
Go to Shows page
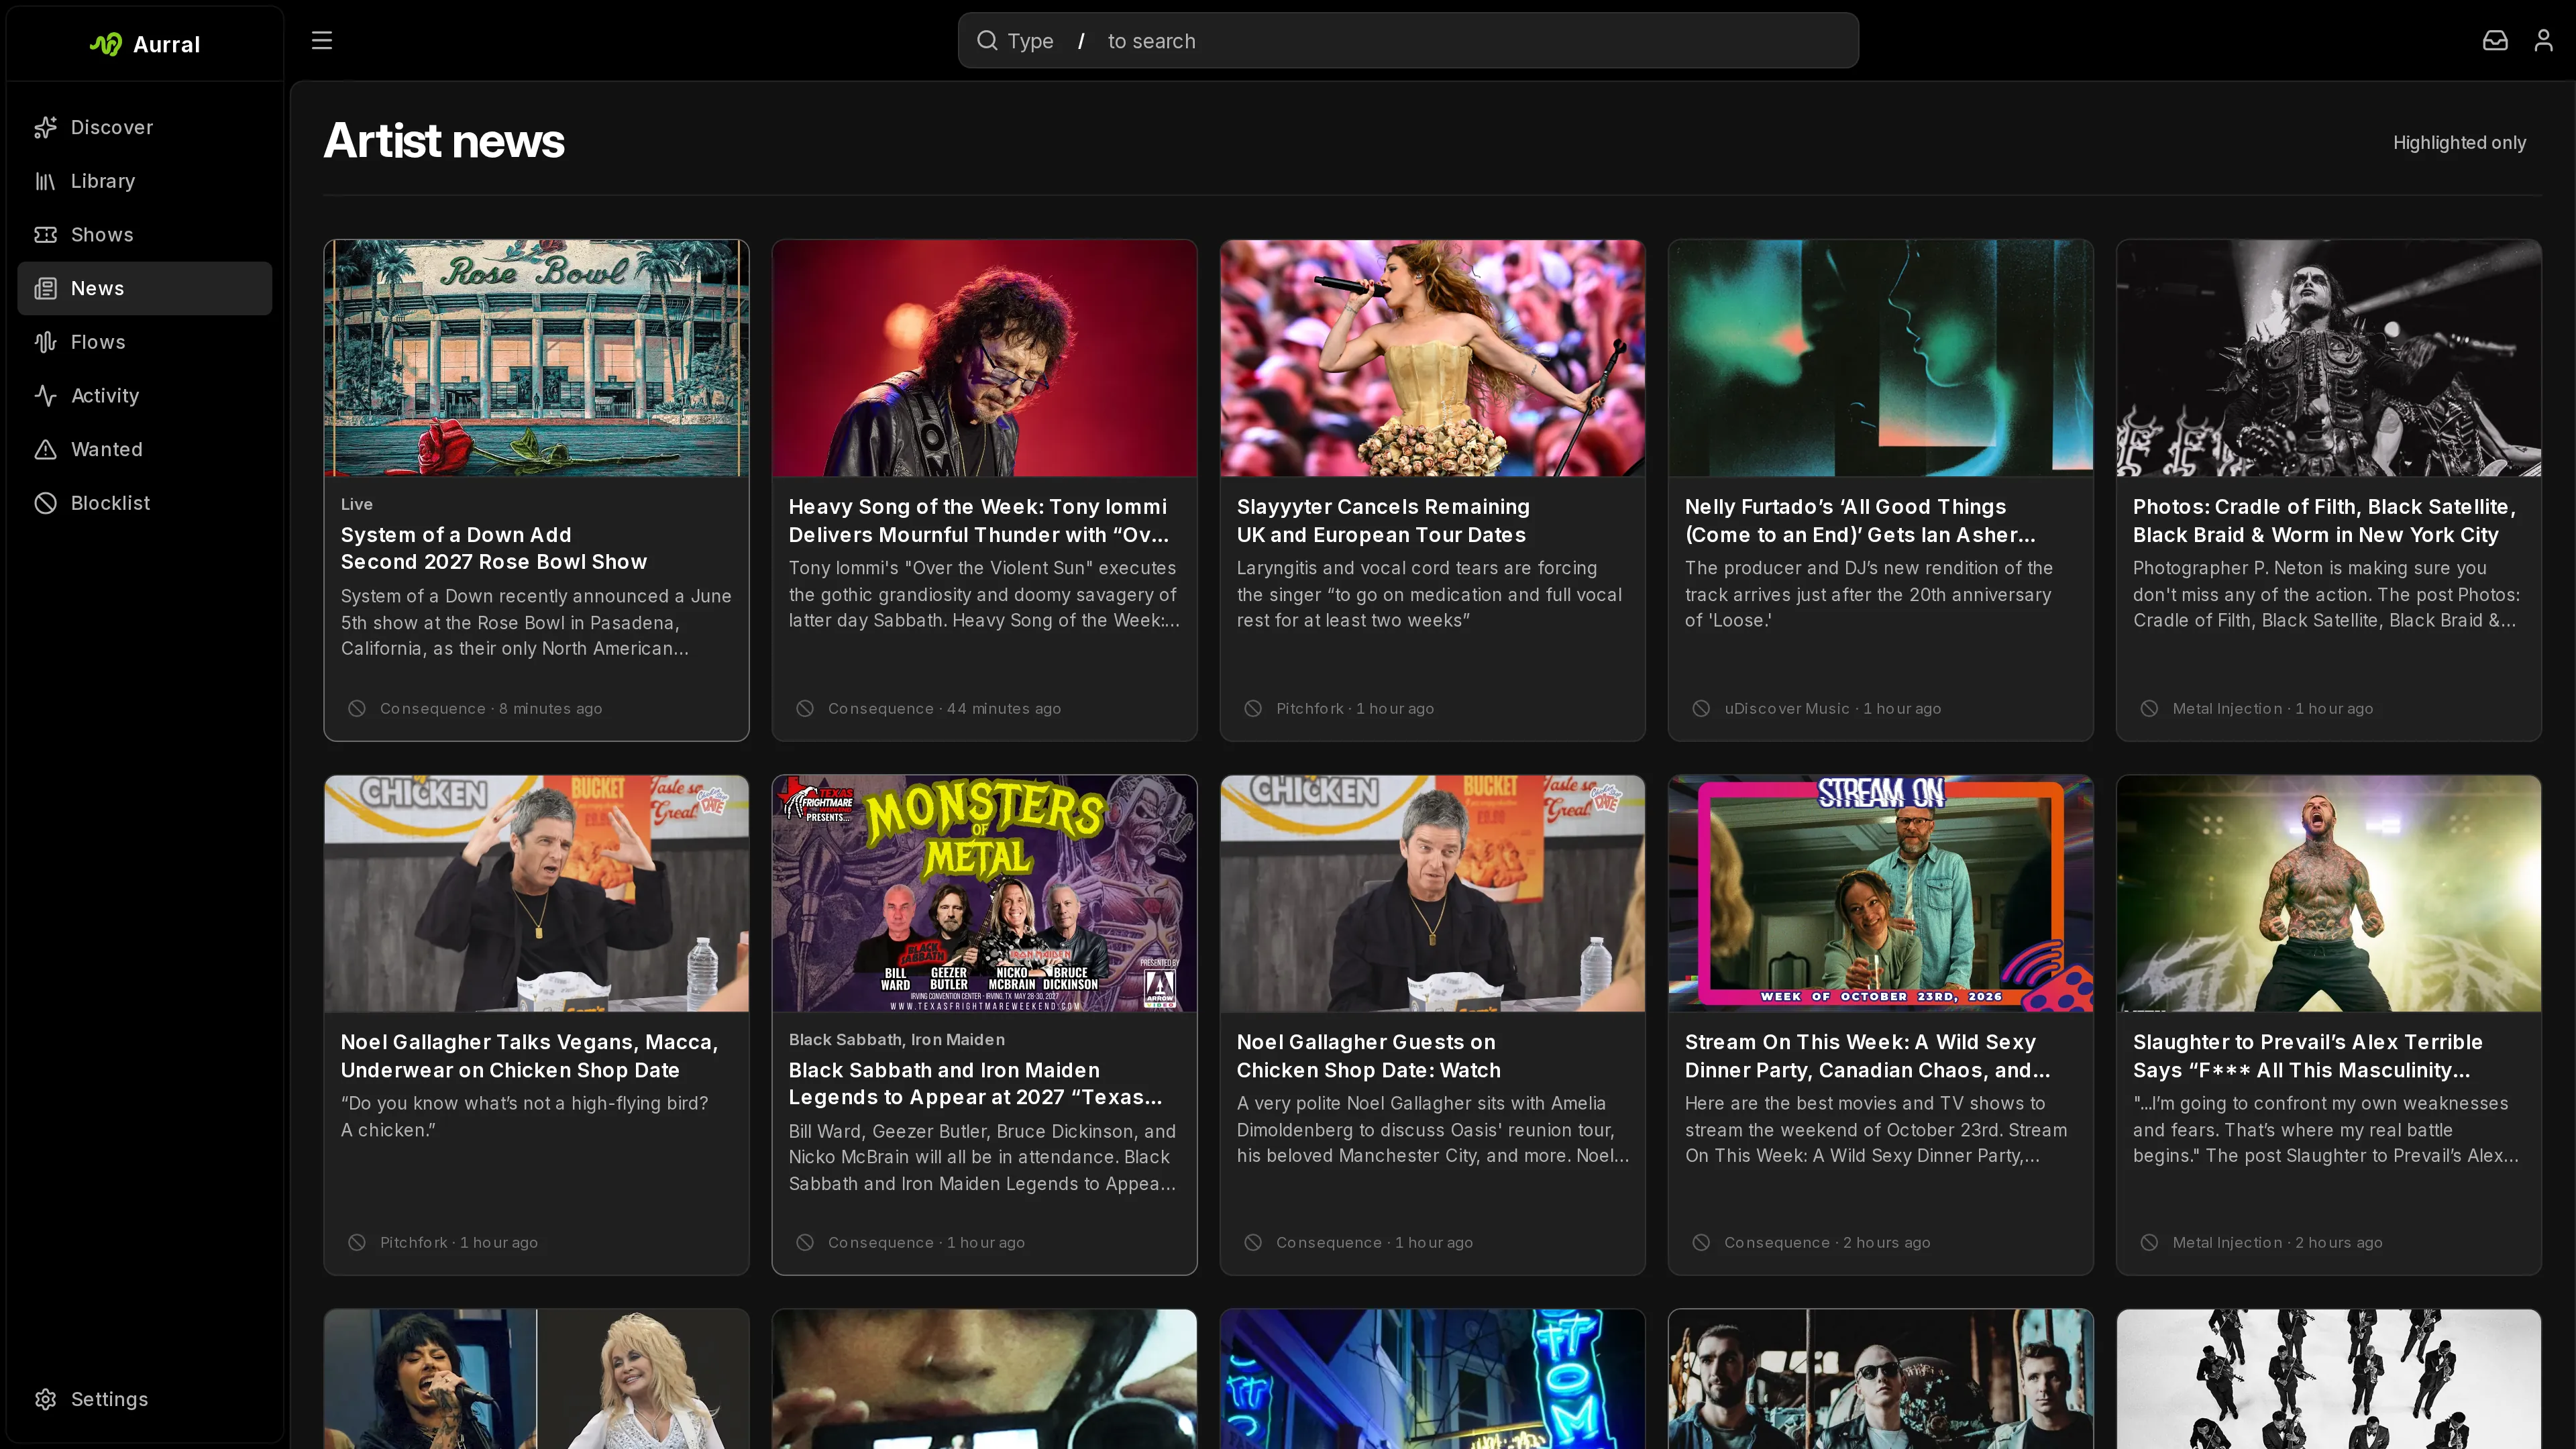145,235
